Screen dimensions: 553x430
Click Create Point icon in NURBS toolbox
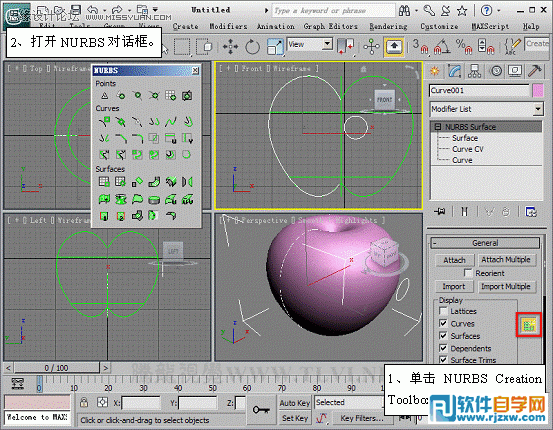(x=104, y=96)
